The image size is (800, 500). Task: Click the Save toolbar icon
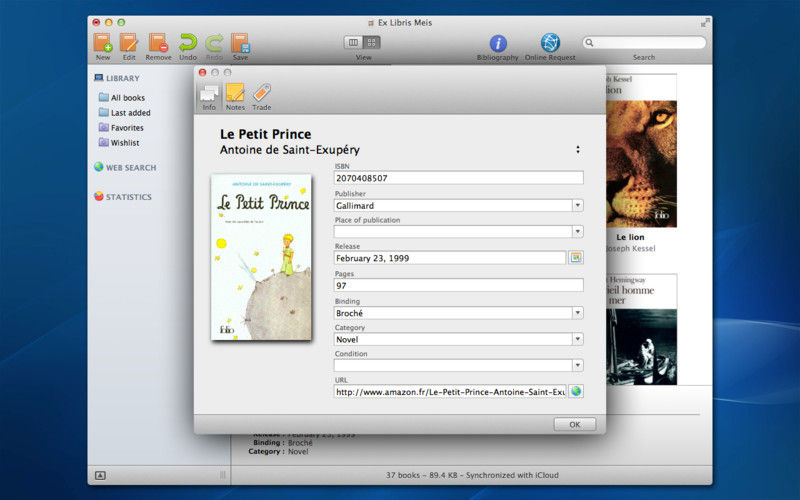pos(240,43)
